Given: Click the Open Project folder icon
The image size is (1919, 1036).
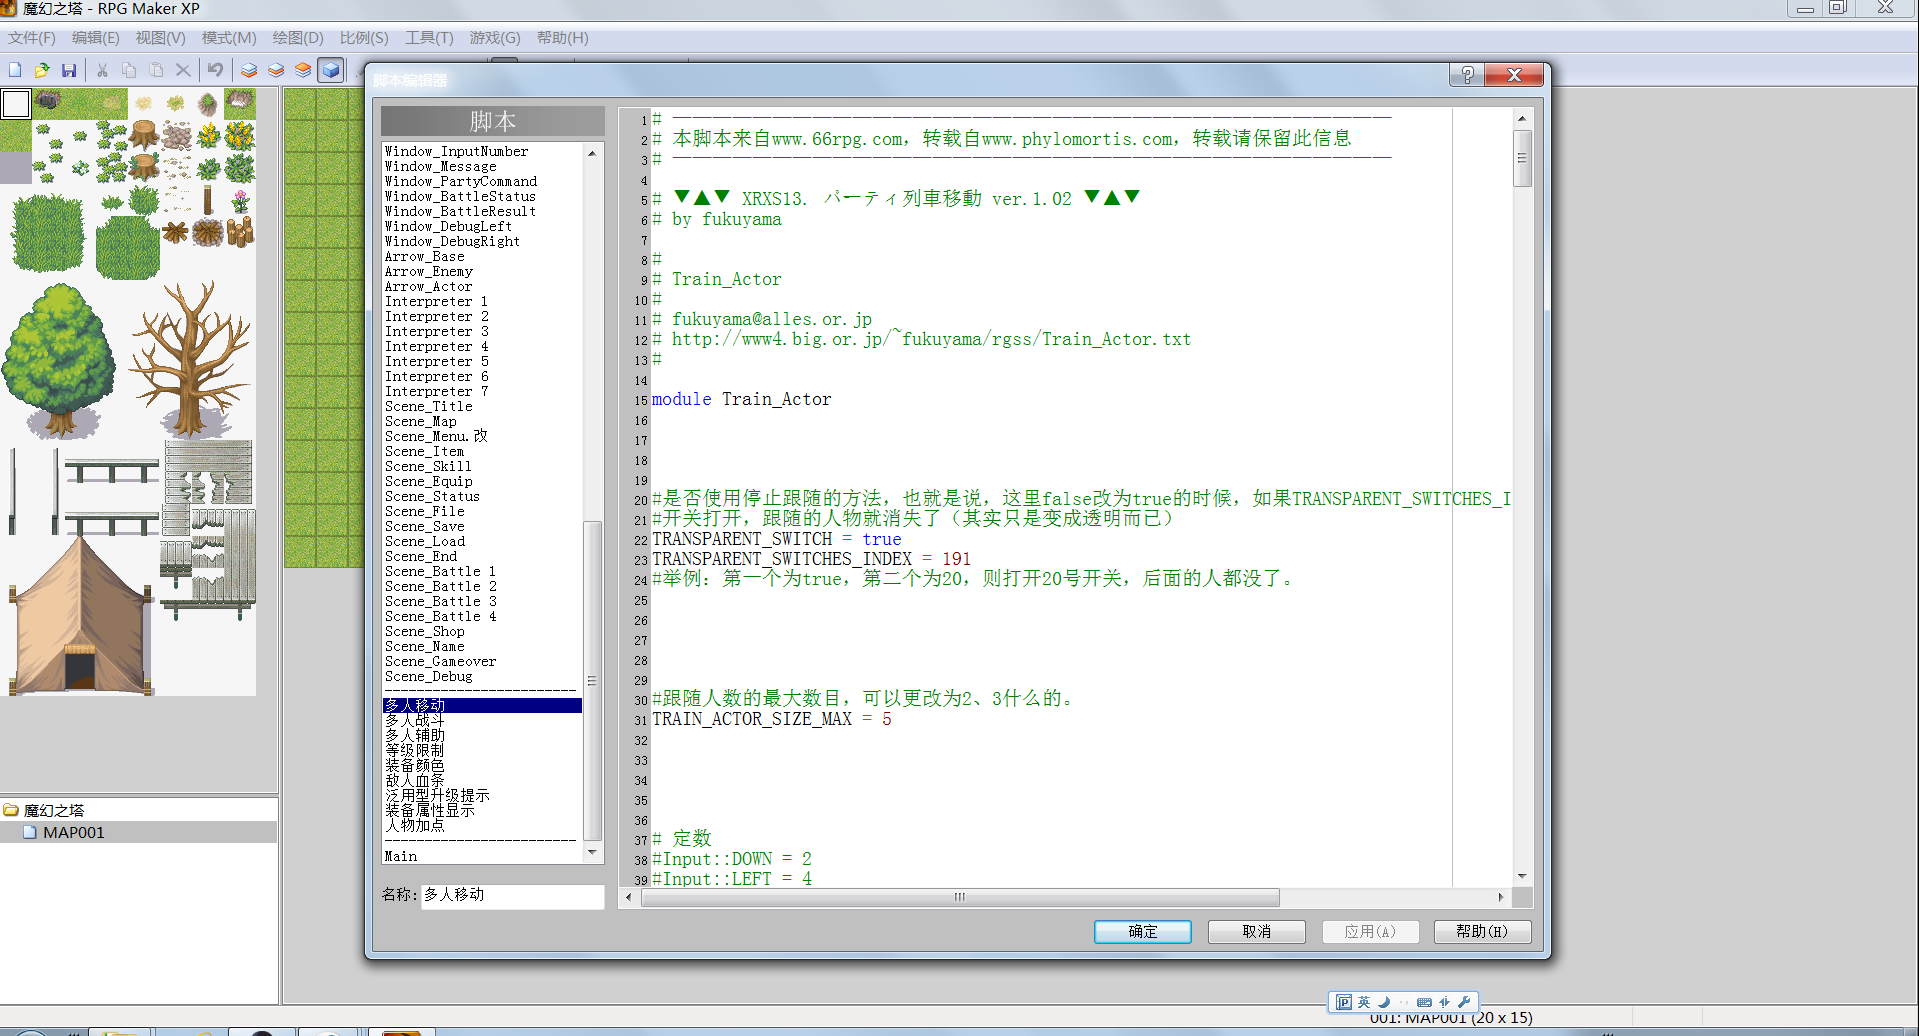Looking at the screenshot, I should 42,70.
